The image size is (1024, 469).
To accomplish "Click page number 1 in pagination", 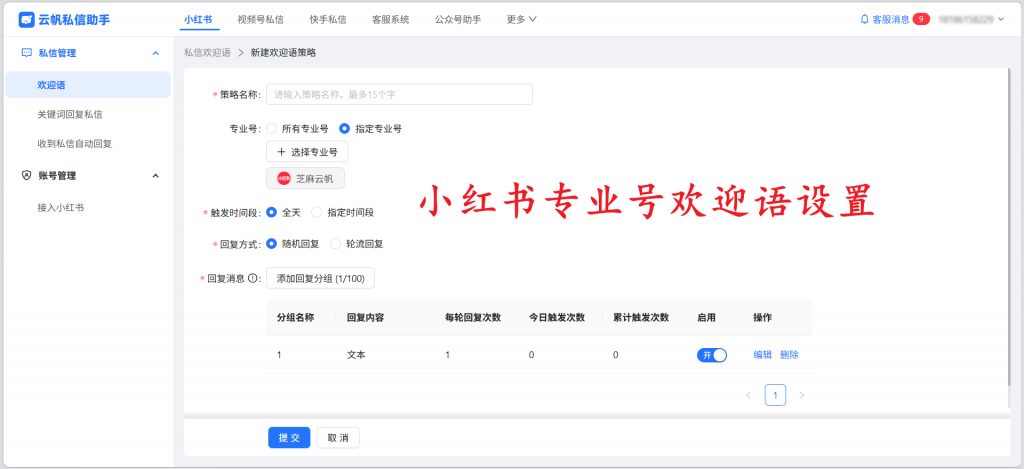I will pos(775,395).
